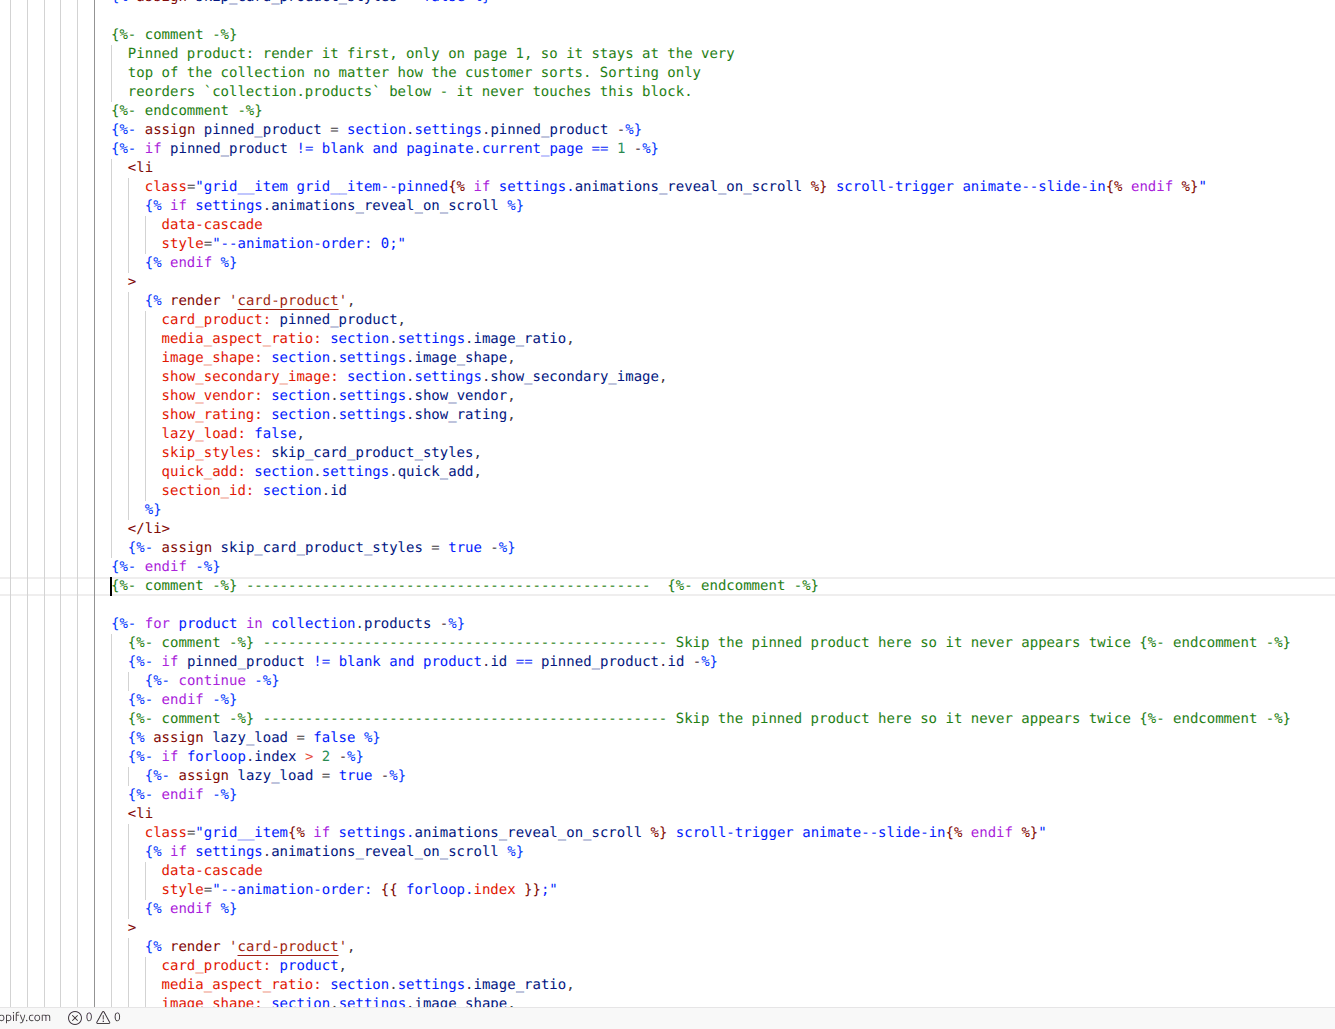Image resolution: width=1335 pixels, height=1029 pixels.
Task: Click 'reorders `collection.products` below' comment line
Action: (x=410, y=91)
